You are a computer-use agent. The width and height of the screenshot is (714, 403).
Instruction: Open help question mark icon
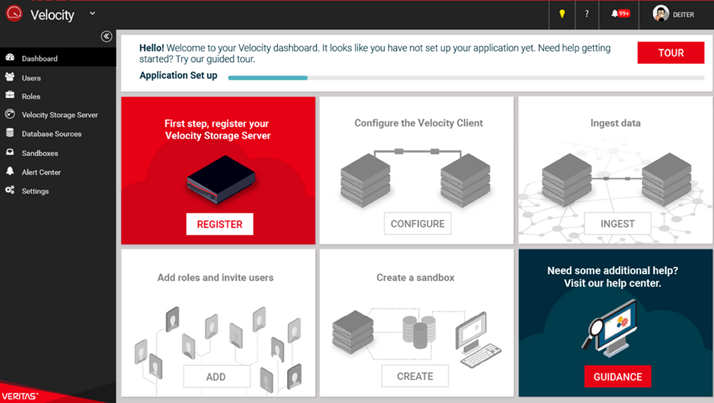click(586, 14)
